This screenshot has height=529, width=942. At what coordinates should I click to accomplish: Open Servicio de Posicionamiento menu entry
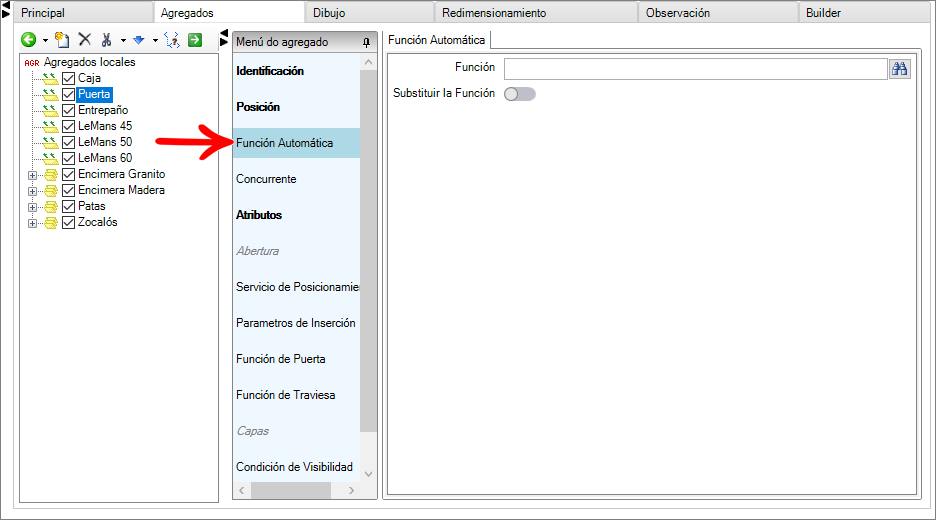coord(297,287)
